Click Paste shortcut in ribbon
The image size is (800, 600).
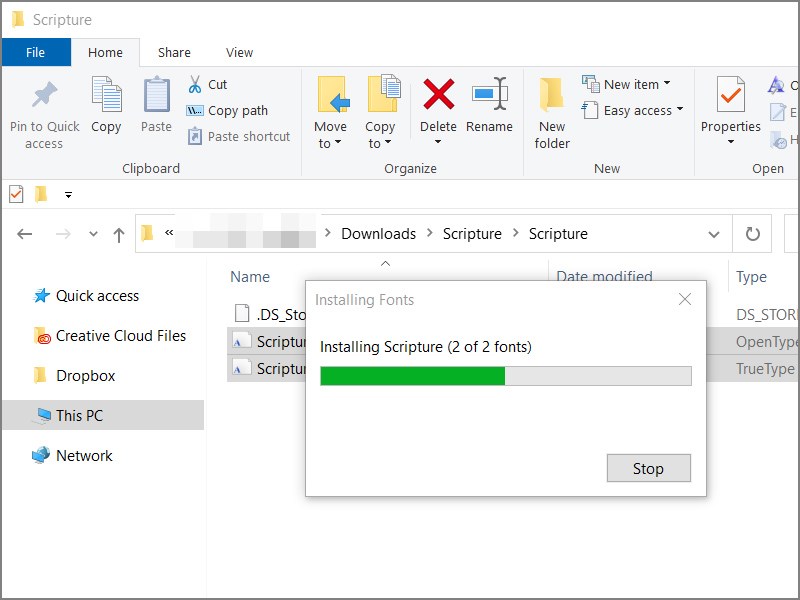[239, 136]
